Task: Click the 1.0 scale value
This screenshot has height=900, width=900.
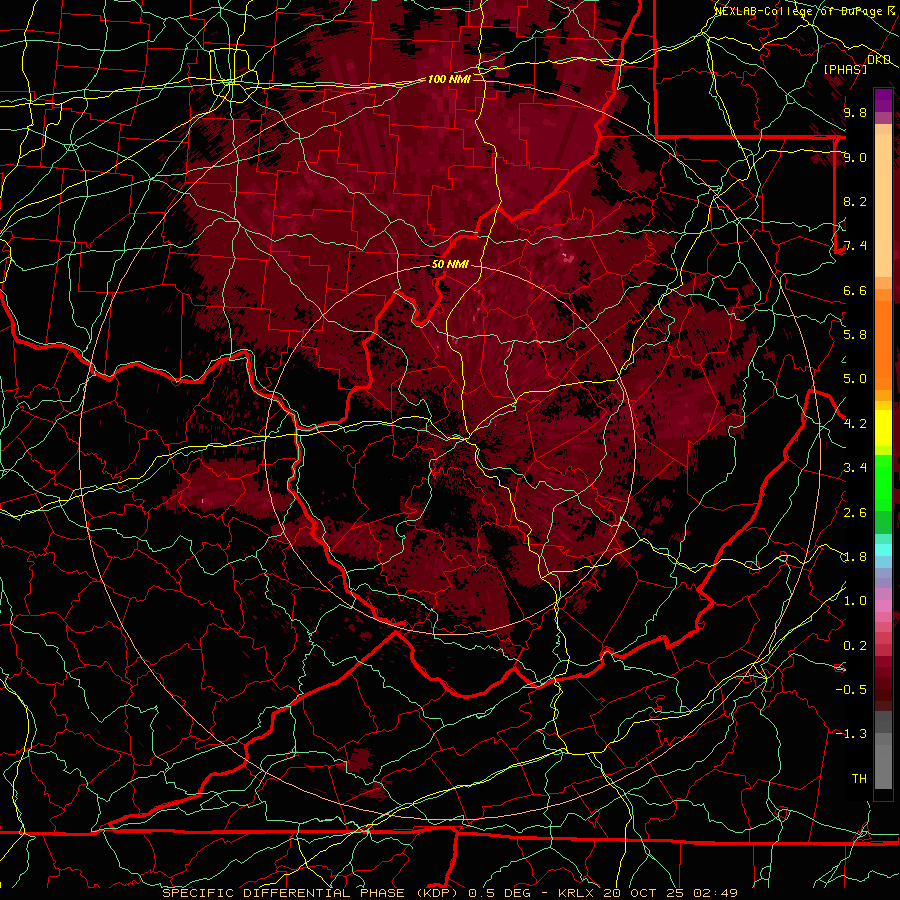Action: tap(855, 601)
